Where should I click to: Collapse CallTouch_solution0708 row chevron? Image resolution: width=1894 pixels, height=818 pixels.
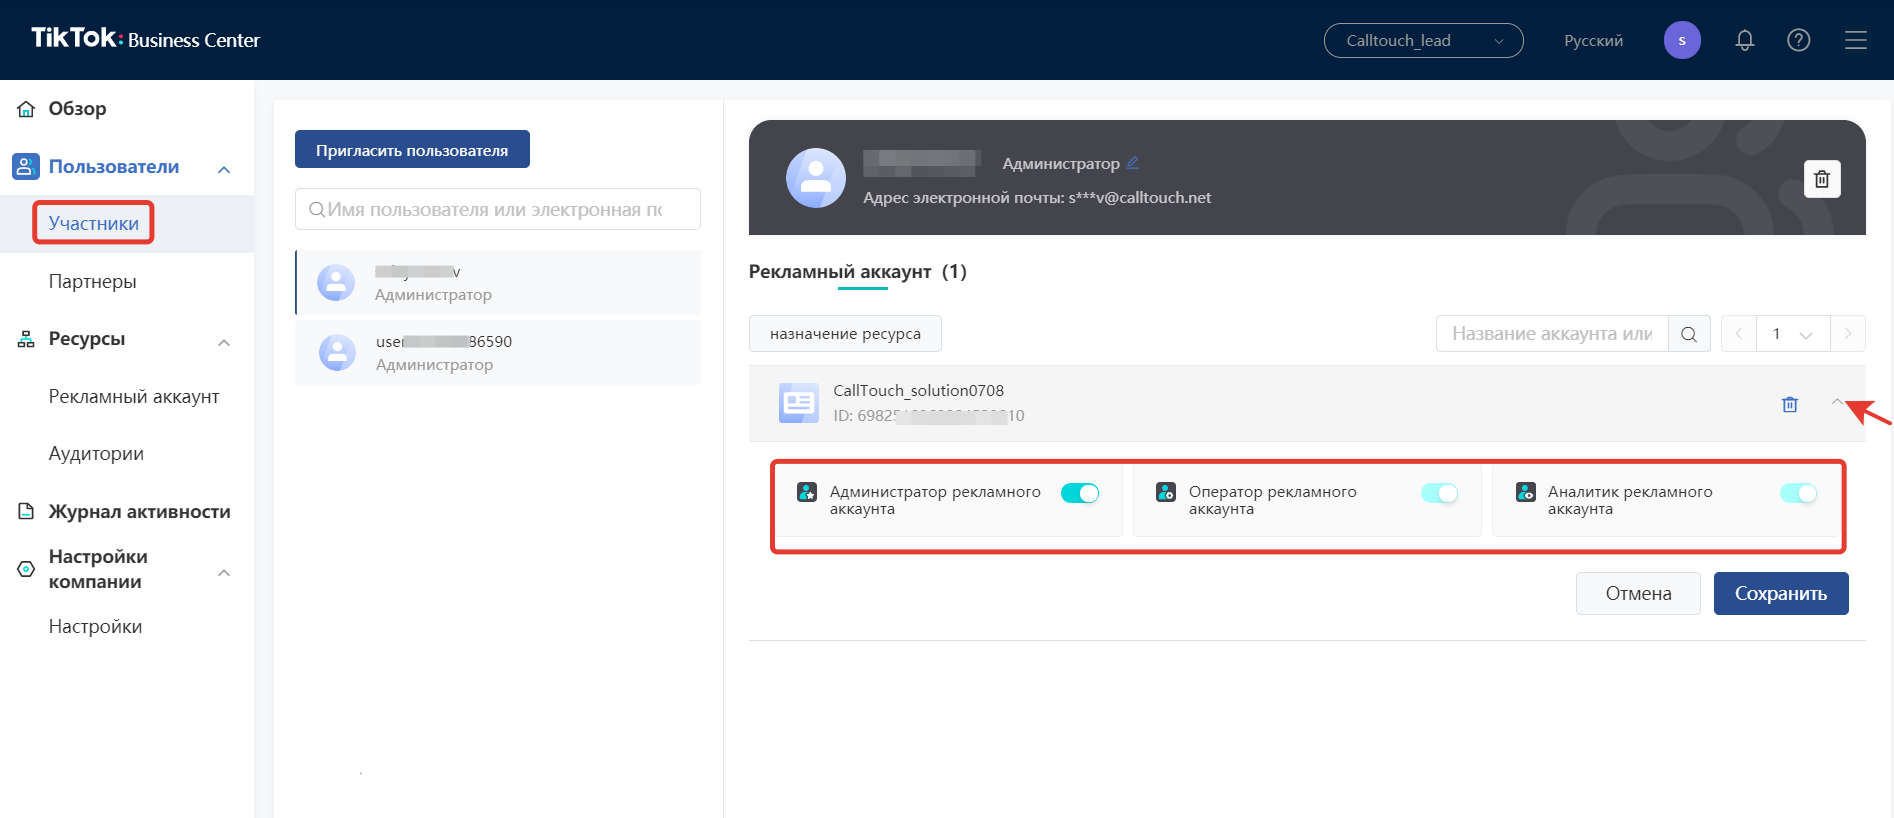click(x=1837, y=402)
